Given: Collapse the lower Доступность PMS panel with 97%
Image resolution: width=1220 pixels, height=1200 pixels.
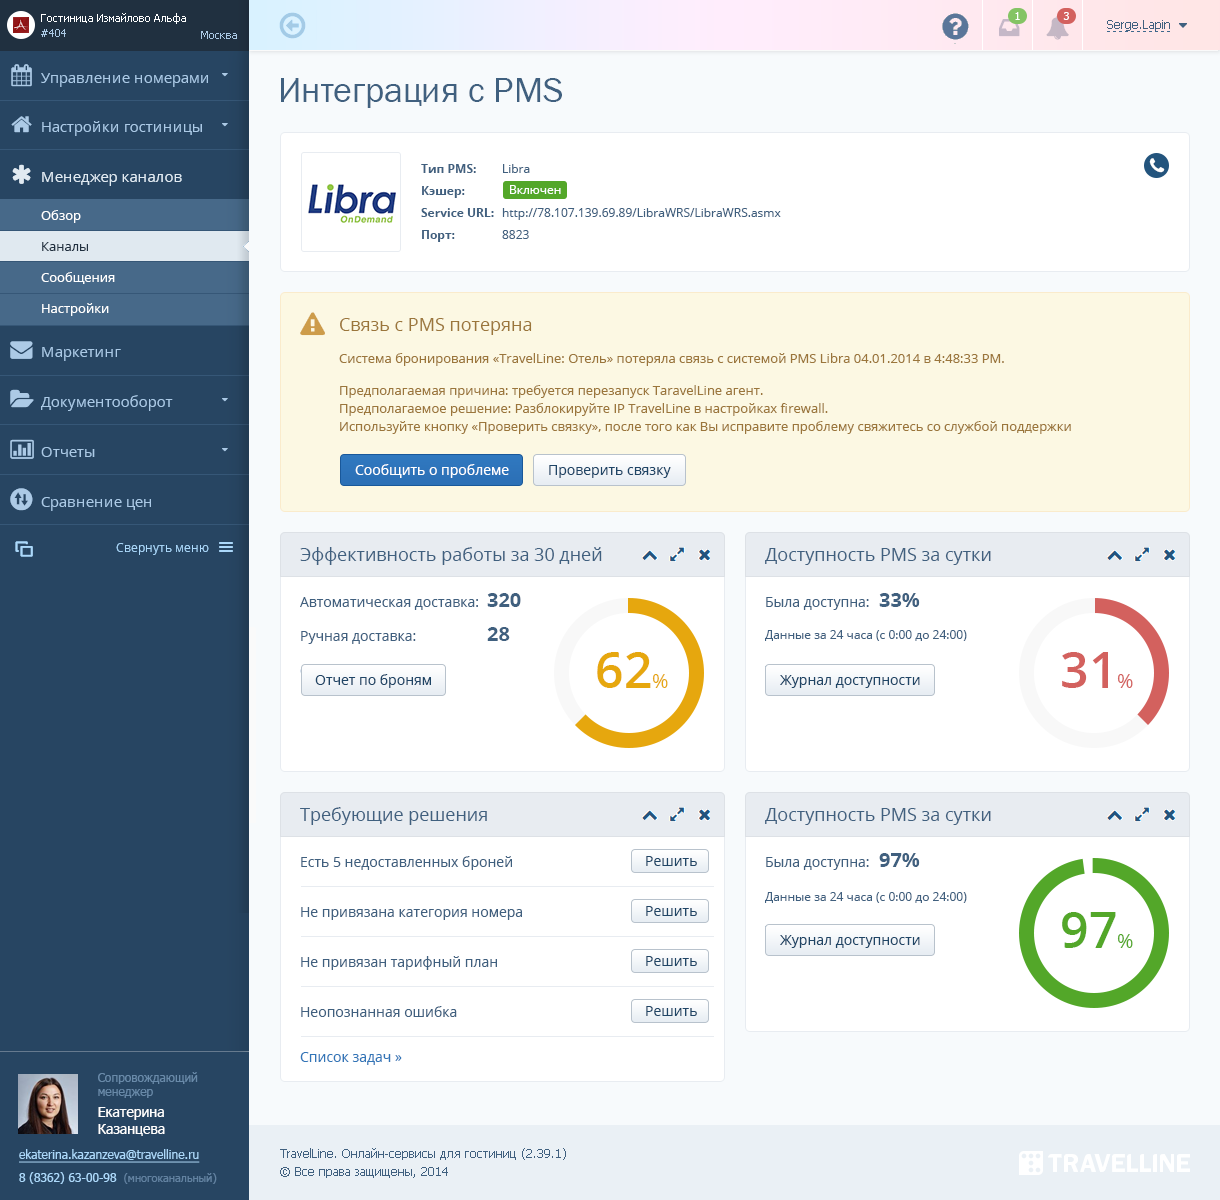Looking at the screenshot, I should tap(1115, 815).
